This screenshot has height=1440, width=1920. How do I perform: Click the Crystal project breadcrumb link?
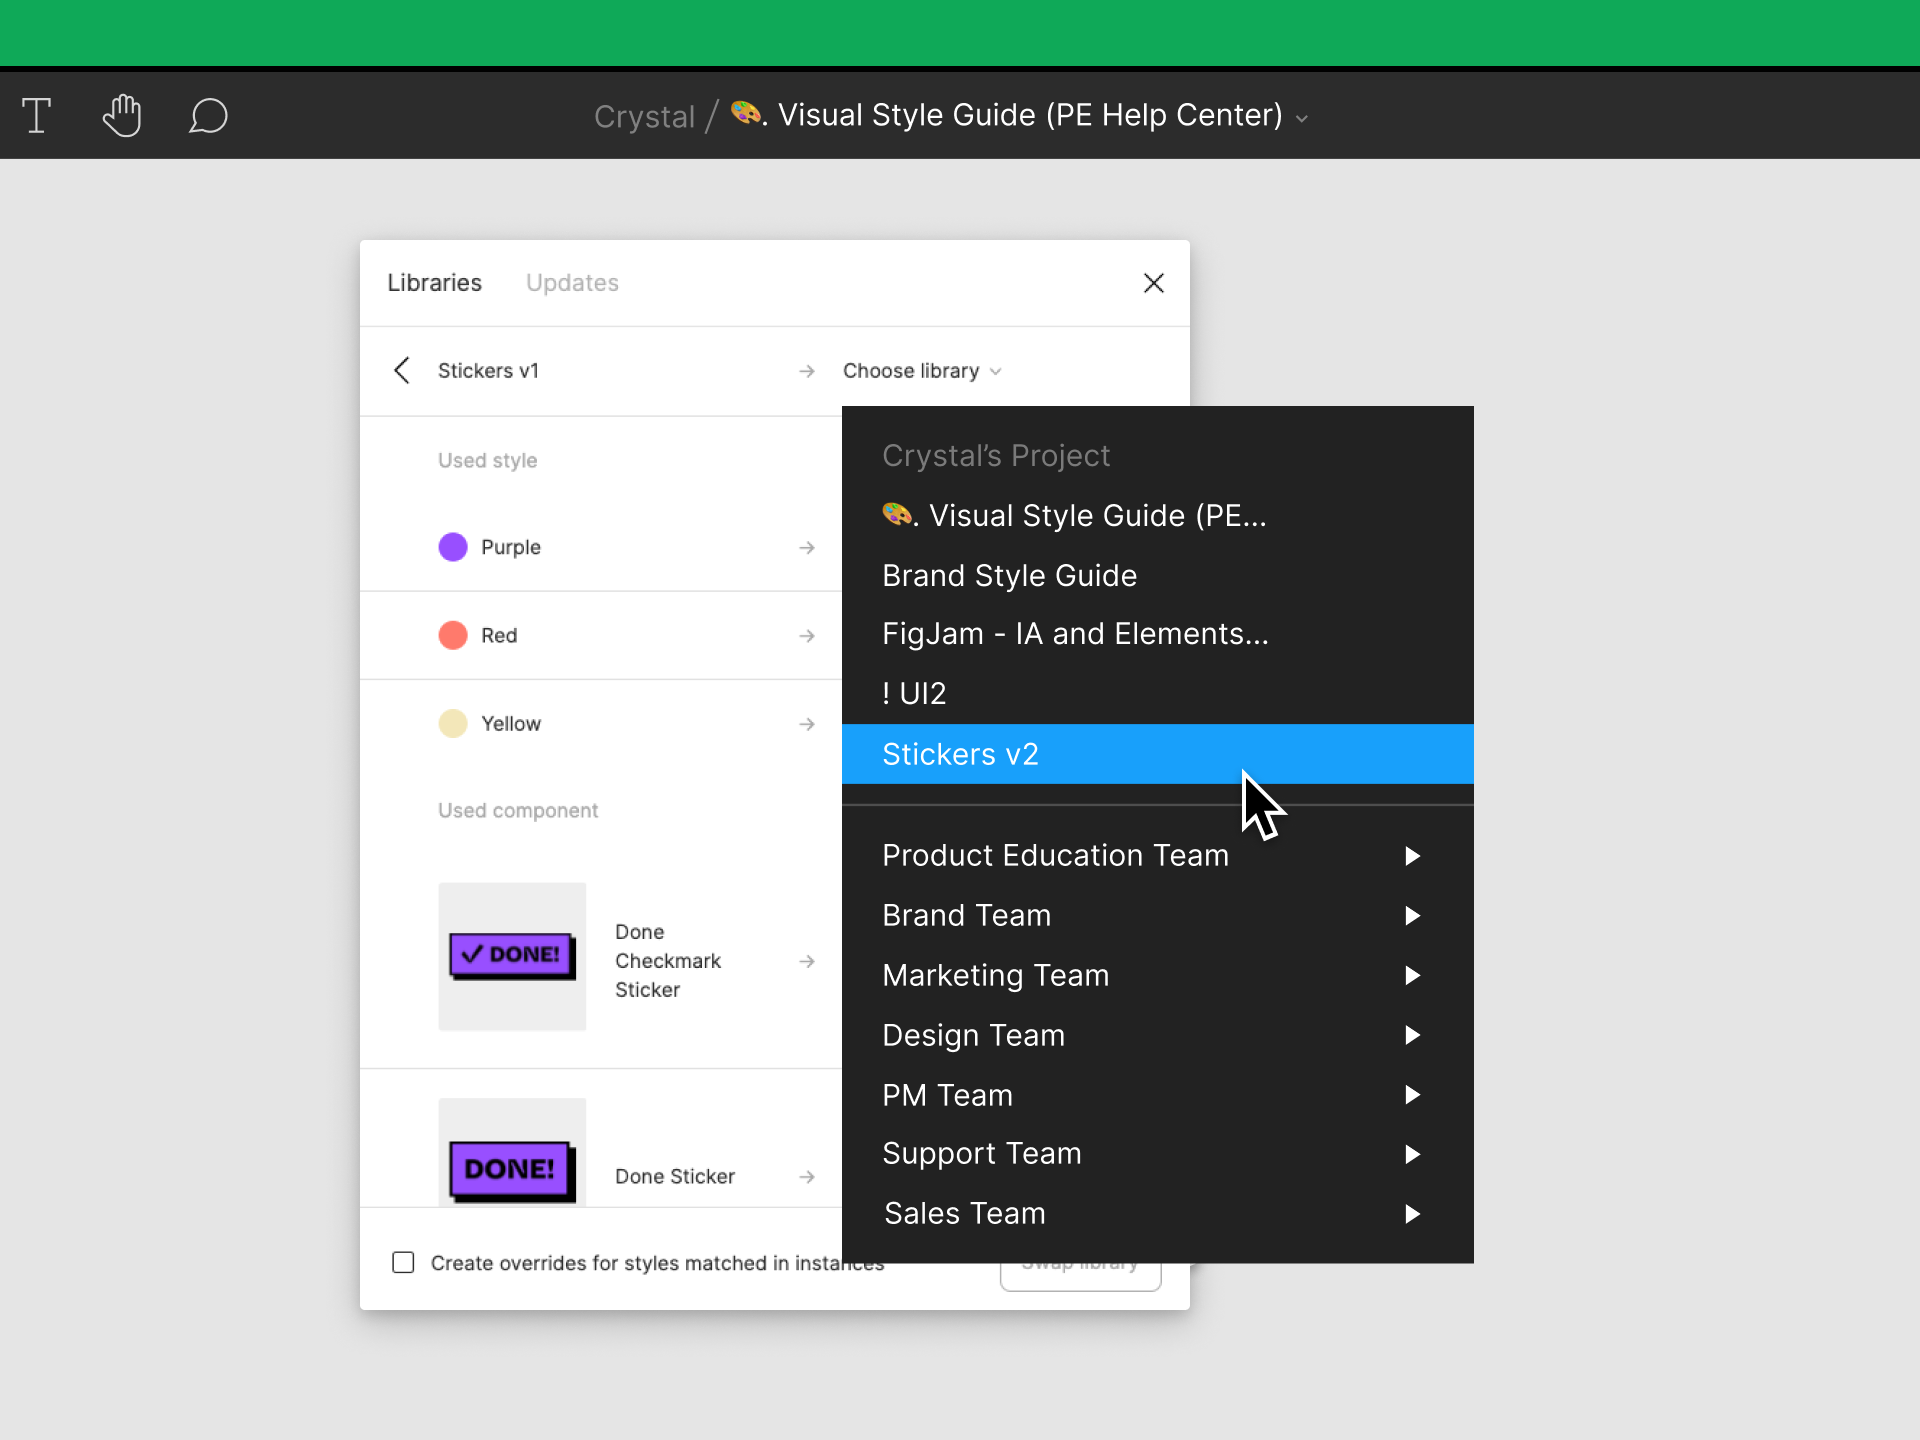pyautogui.click(x=643, y=115)
